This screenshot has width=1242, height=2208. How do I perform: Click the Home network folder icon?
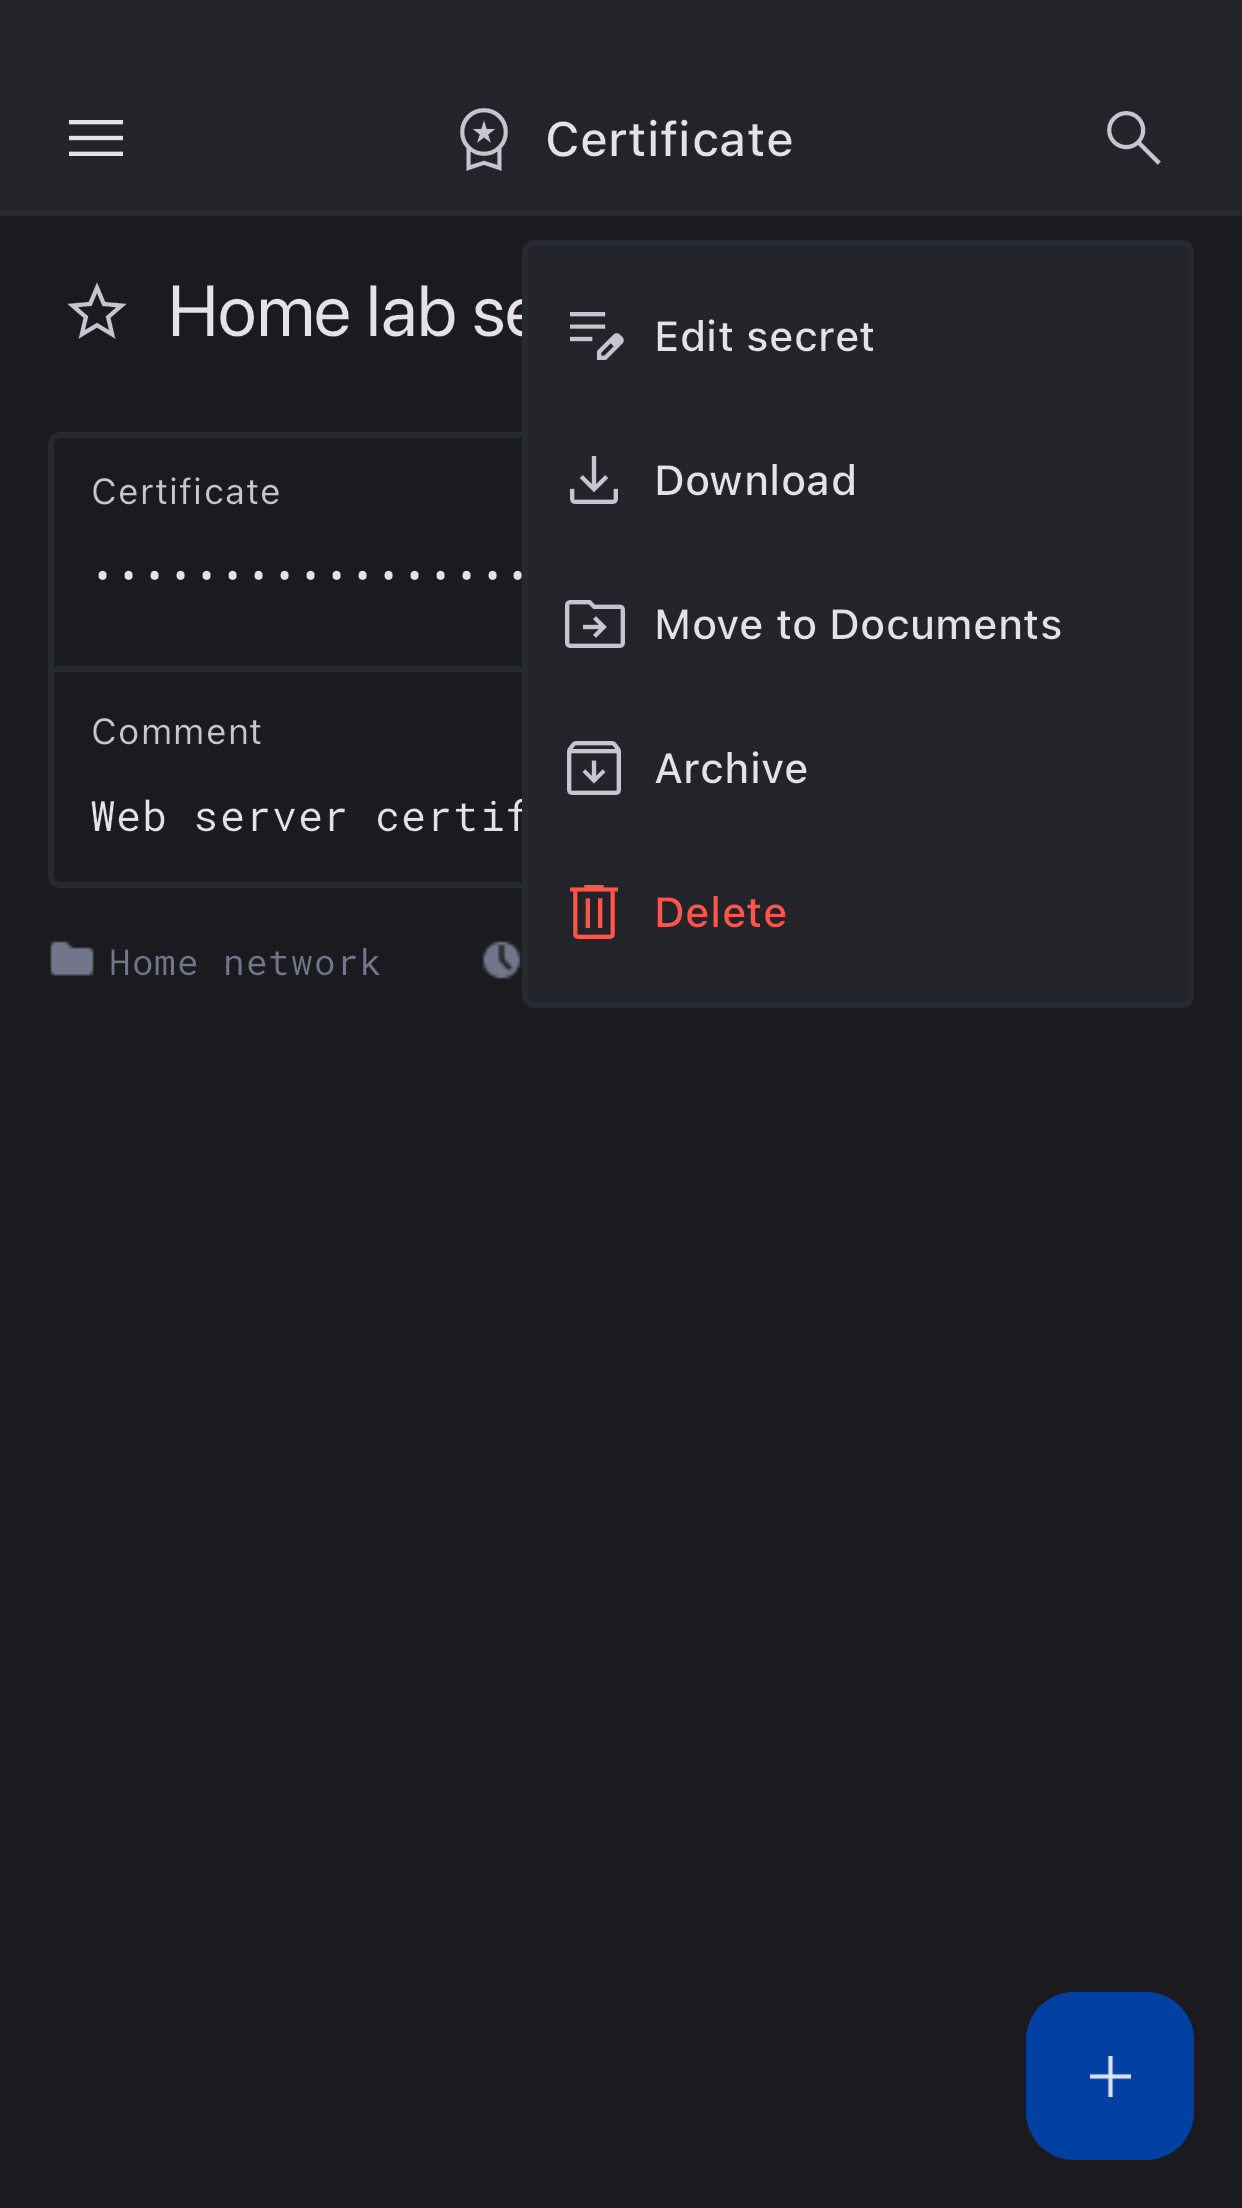[x=72, y=960]
